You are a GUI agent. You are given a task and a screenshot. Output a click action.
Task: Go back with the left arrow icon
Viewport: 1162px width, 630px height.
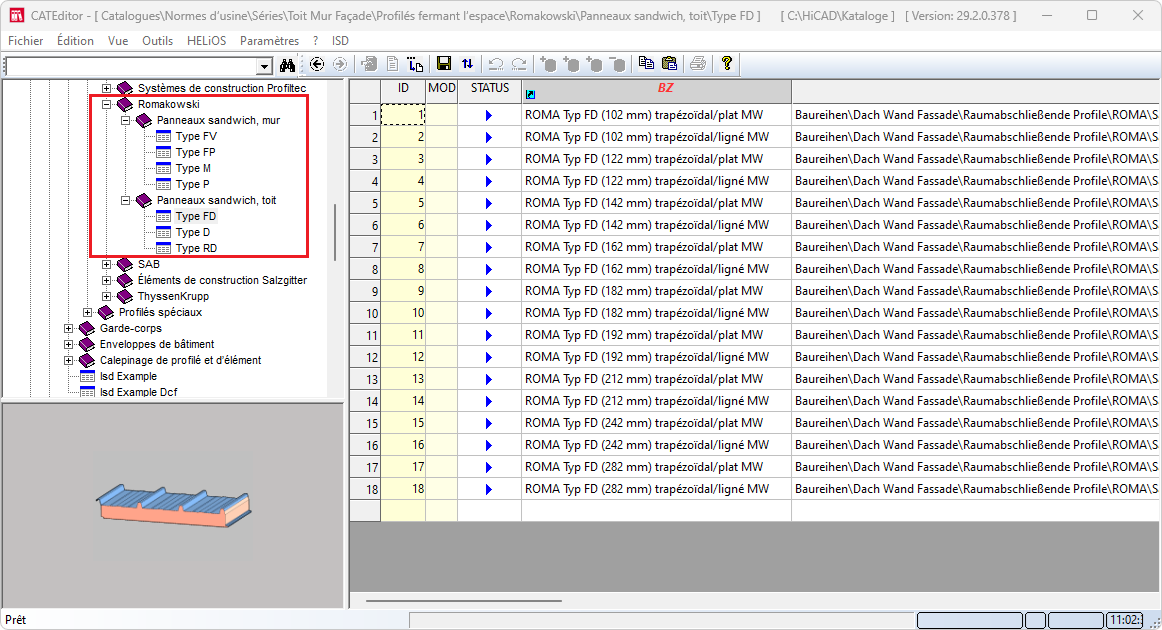click(317, 64)
